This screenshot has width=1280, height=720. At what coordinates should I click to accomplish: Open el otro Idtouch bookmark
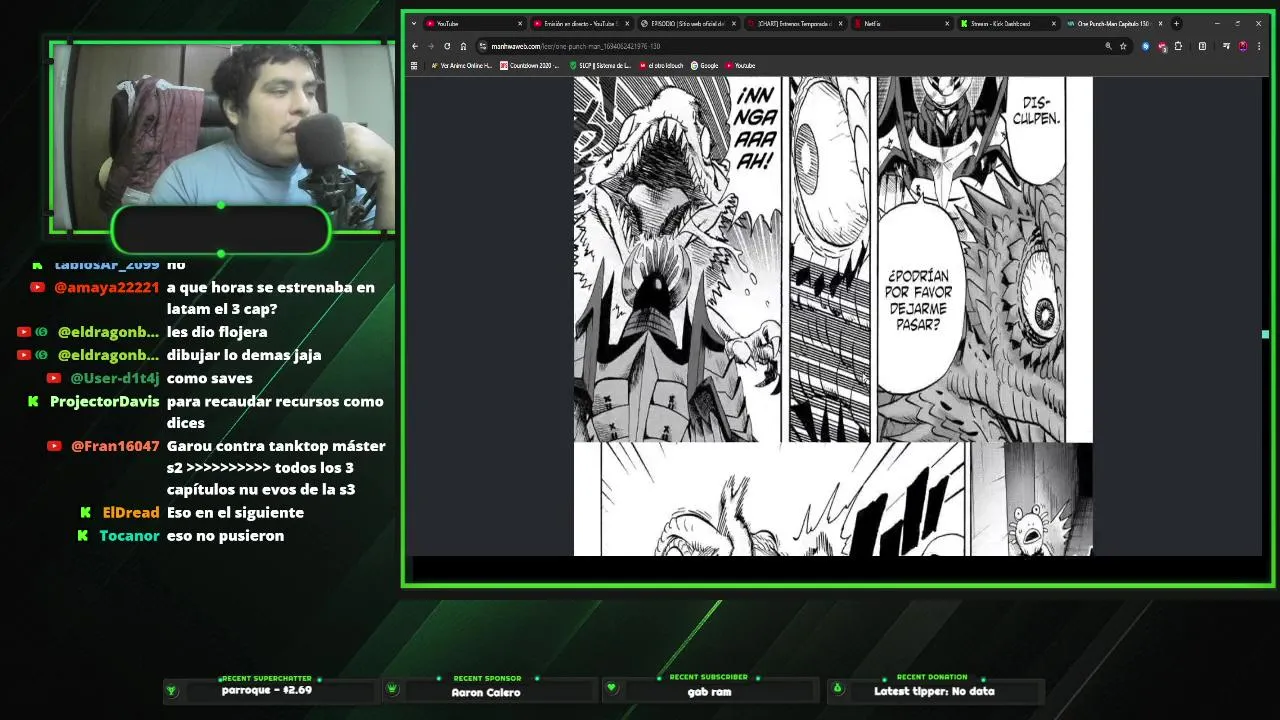pyautogui.click(x=662, y=66)
